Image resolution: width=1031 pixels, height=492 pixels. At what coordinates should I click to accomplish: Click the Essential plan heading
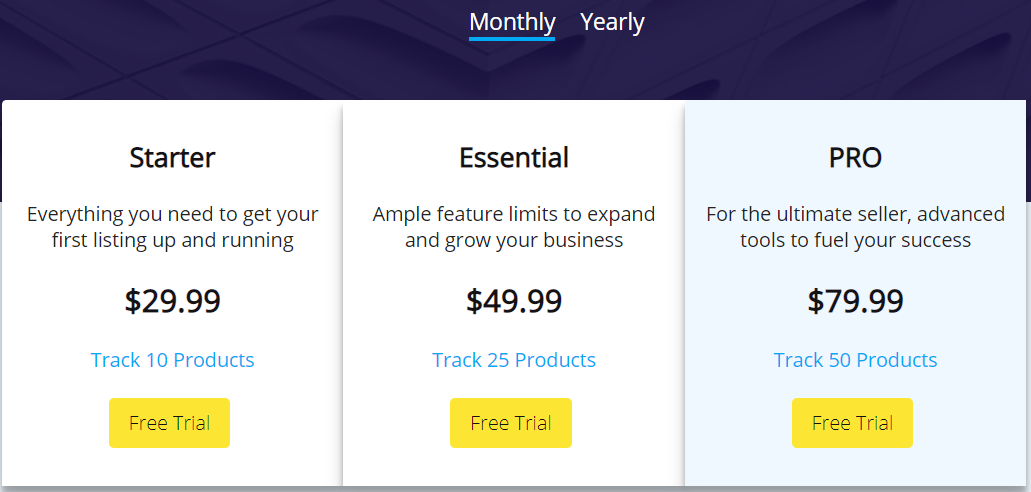click(514, 158)
